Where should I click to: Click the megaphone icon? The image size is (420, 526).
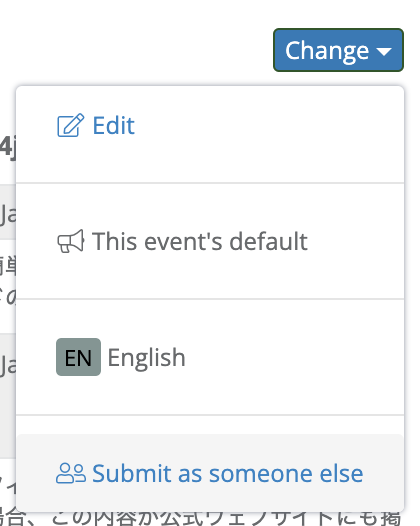[x=70, y=241]
